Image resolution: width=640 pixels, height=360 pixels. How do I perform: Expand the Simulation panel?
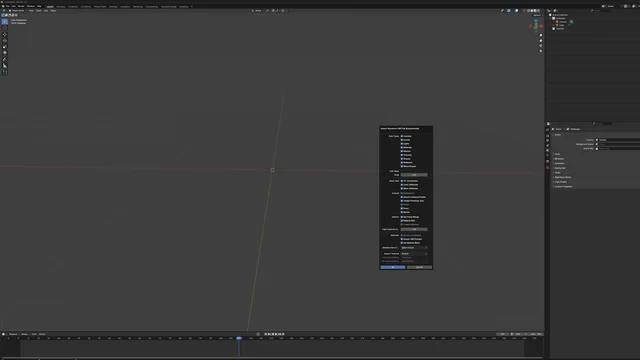pyautogui.click(x=559, y=163)
